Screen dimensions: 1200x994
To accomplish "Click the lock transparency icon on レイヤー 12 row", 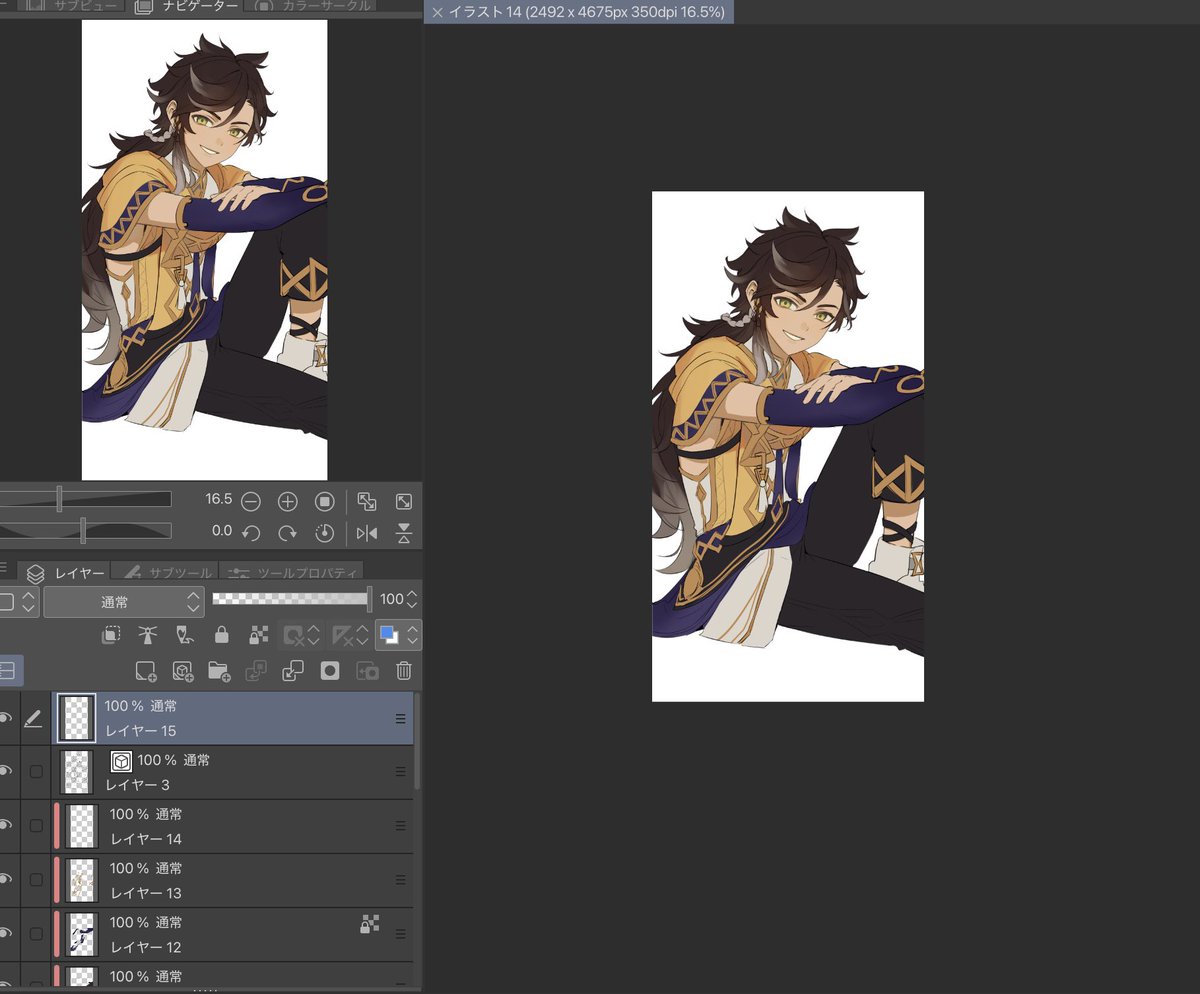I will [370, 924].
